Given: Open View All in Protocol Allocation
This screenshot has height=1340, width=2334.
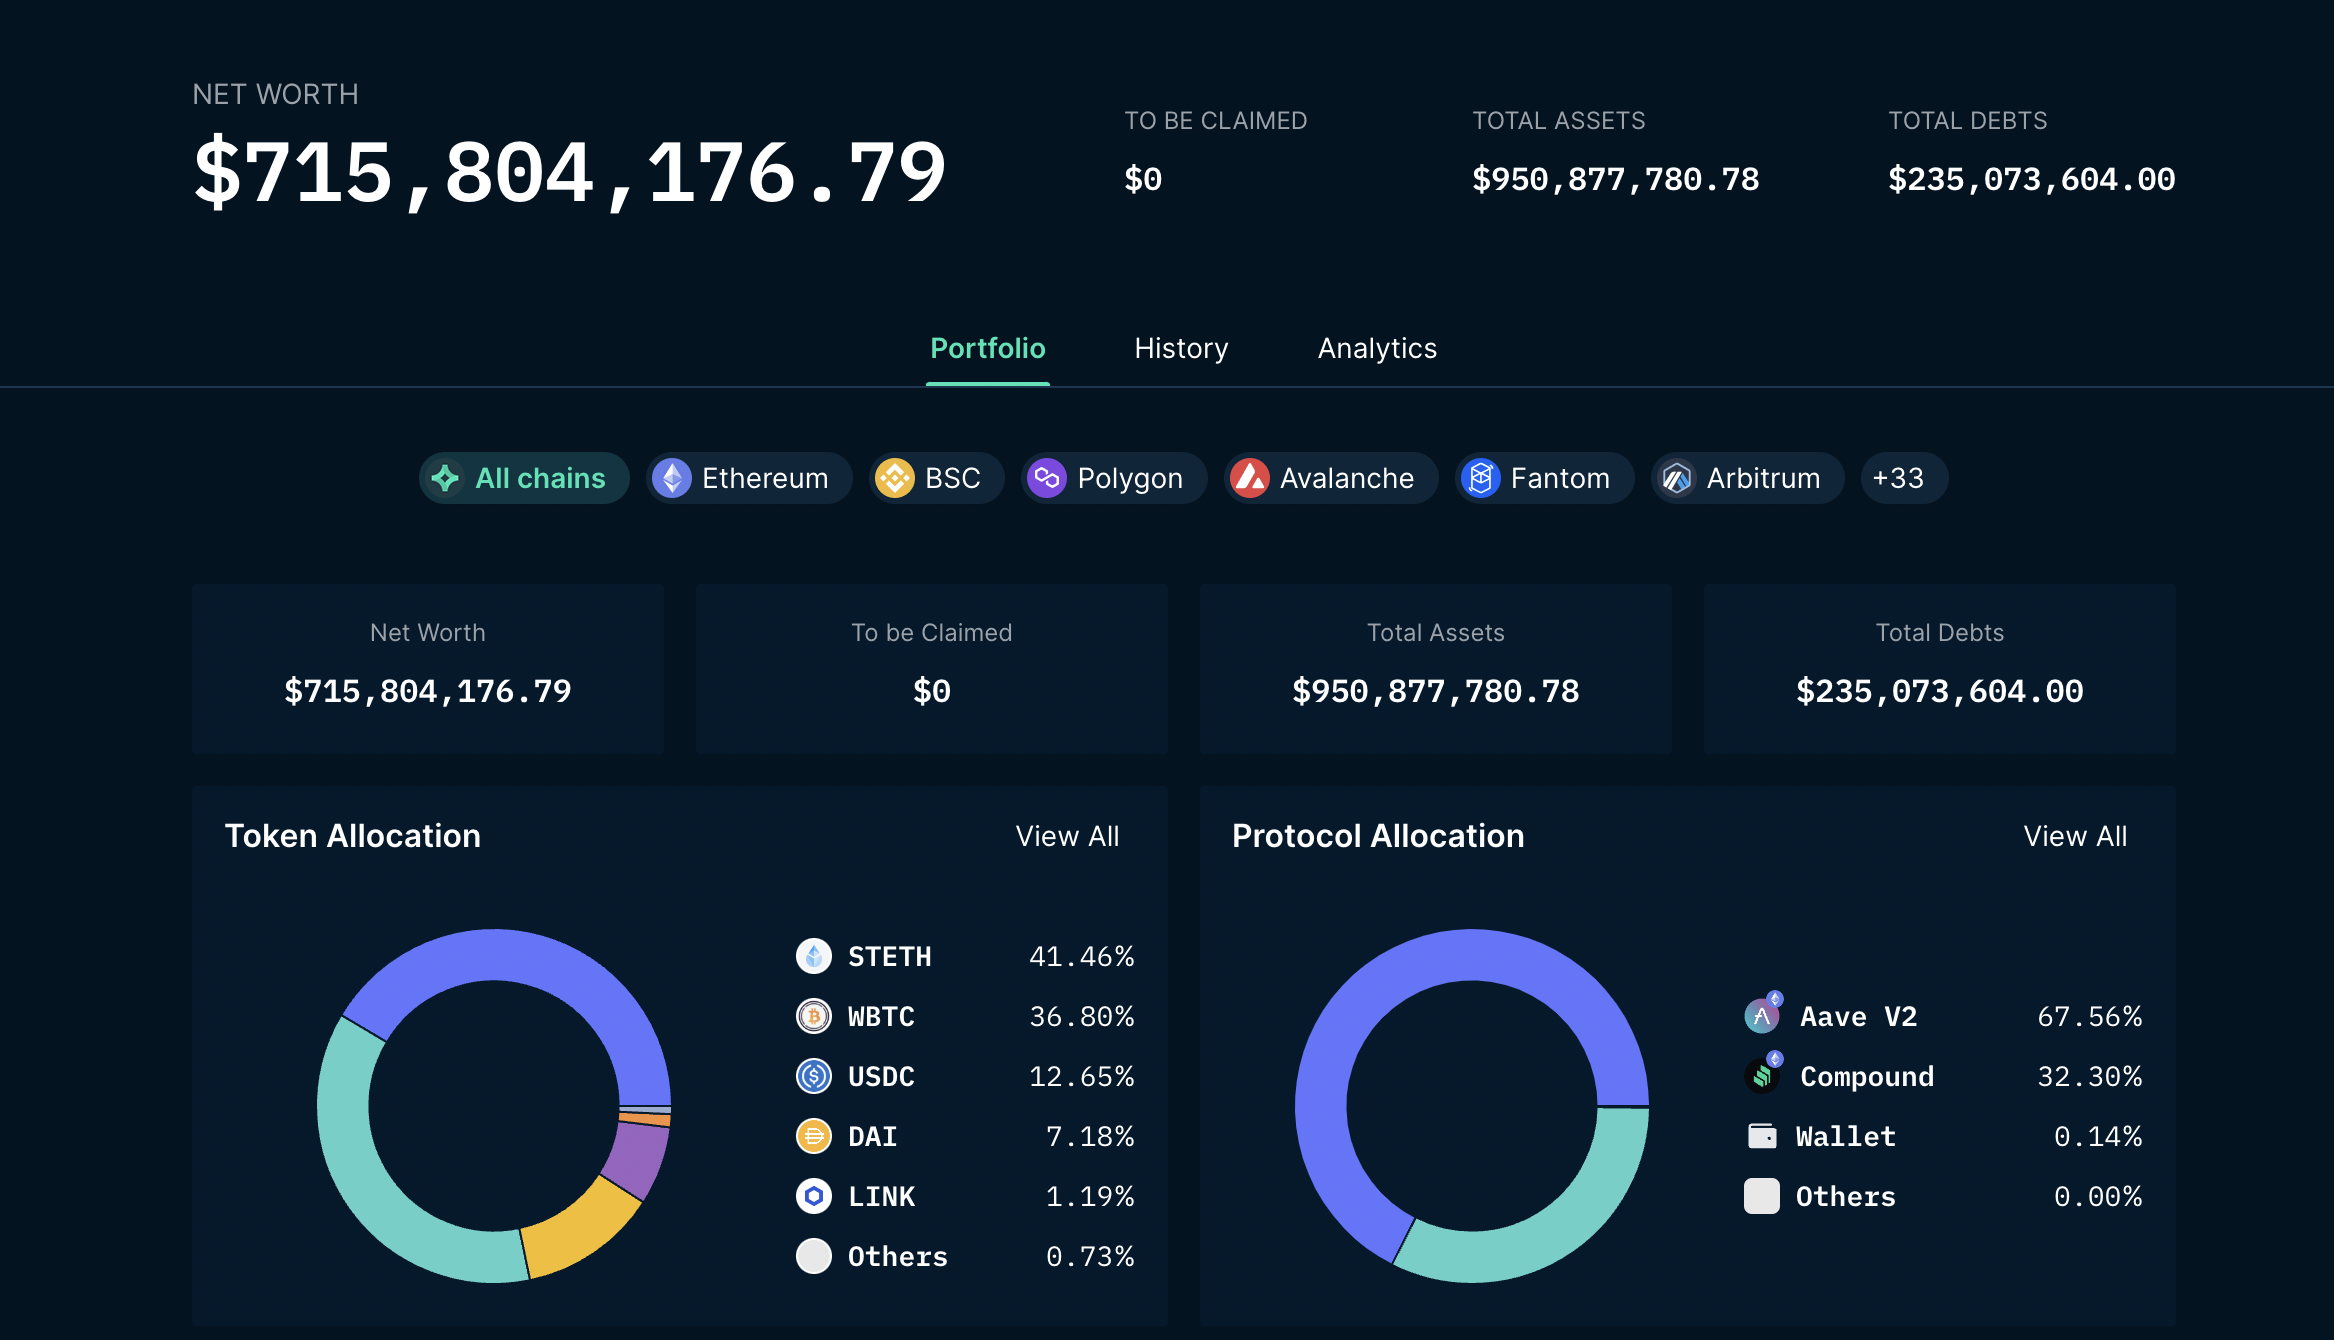Looking at the screenshot, I should point(2075,836).
